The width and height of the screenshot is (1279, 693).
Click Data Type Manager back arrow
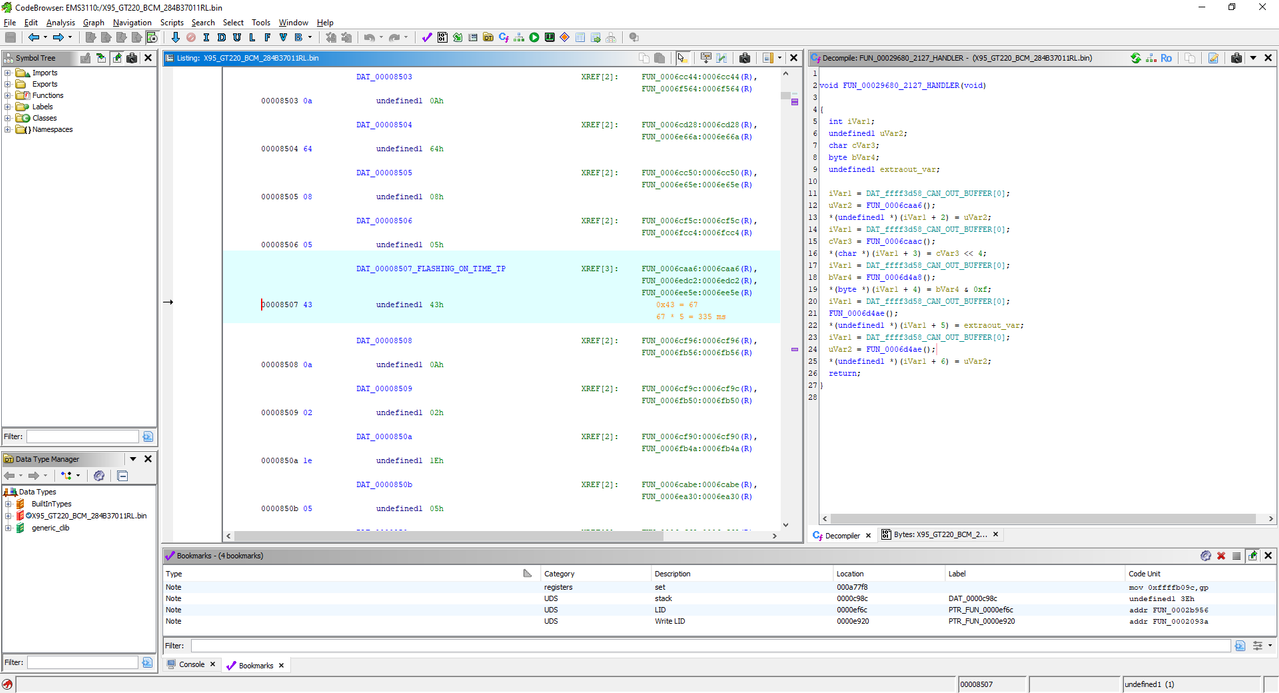11,475
